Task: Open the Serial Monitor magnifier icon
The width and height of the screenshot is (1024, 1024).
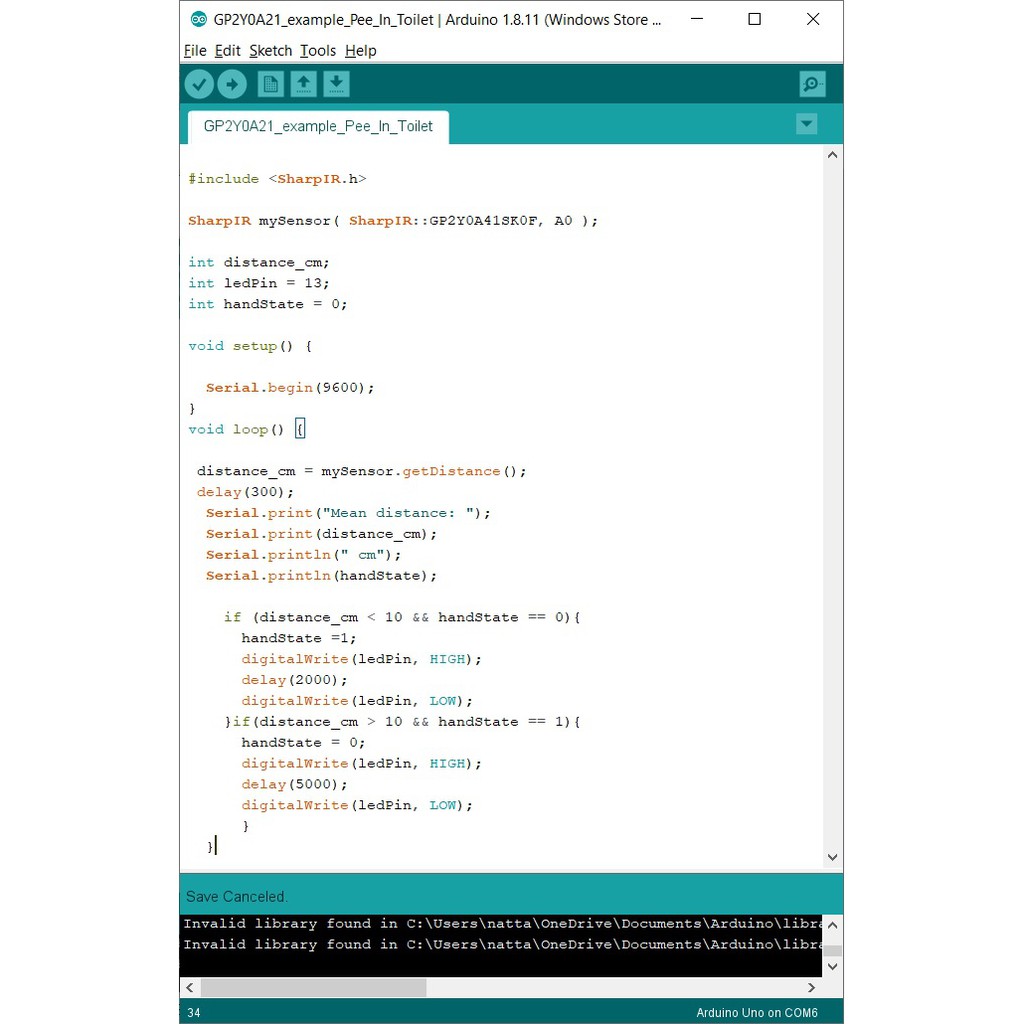Action: [812, 84]
